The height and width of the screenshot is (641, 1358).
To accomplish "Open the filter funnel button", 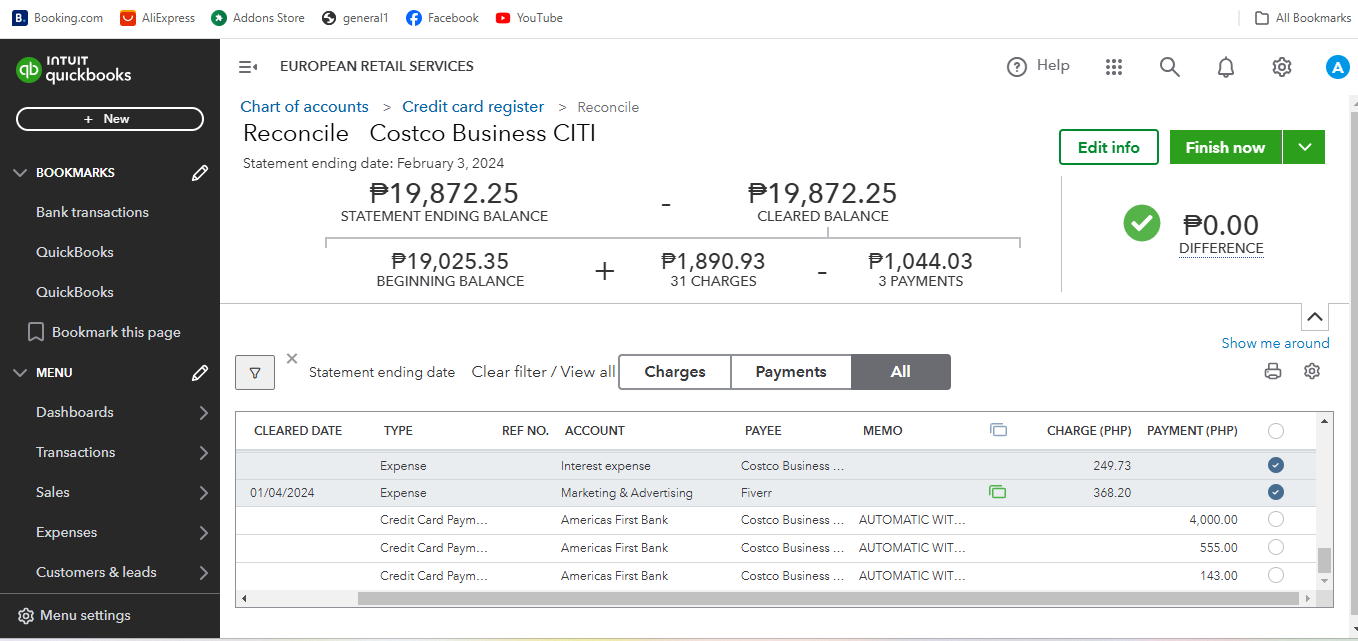I will pos(255,372).
